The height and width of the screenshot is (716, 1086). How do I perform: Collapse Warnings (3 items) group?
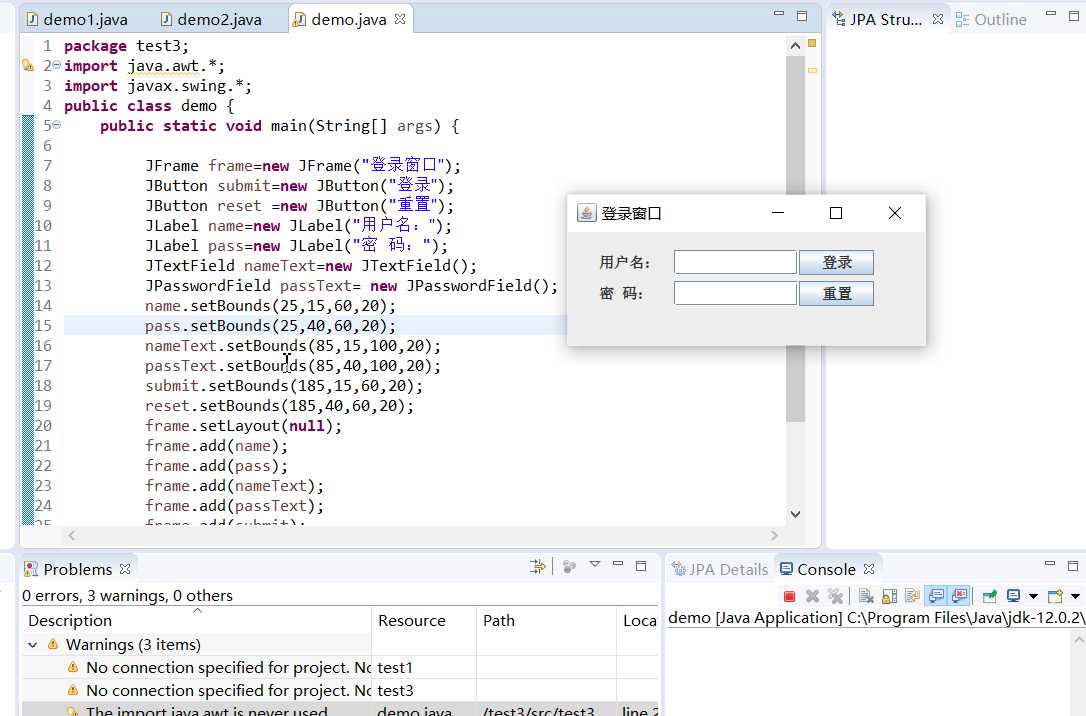click(x=33, y=645)
